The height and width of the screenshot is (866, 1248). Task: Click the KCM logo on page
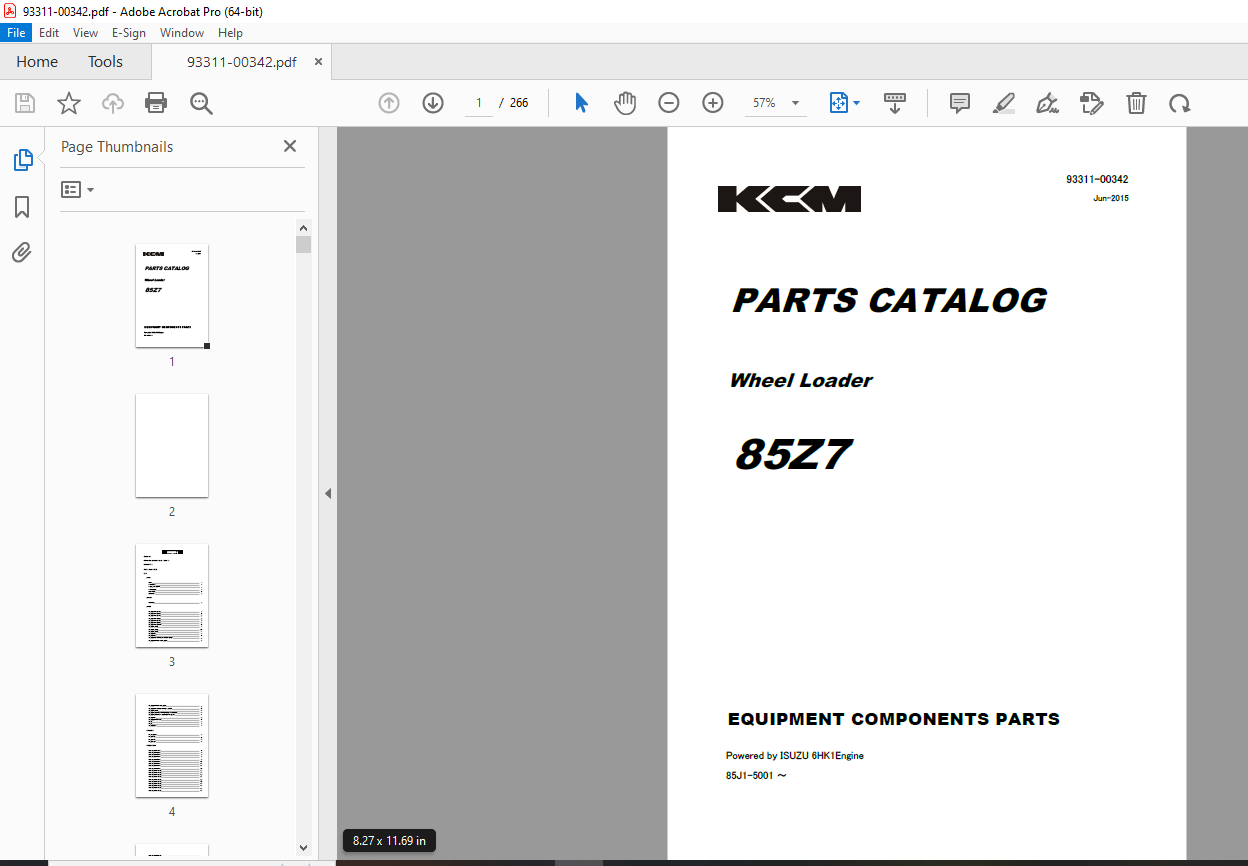(x=789, y=199)
